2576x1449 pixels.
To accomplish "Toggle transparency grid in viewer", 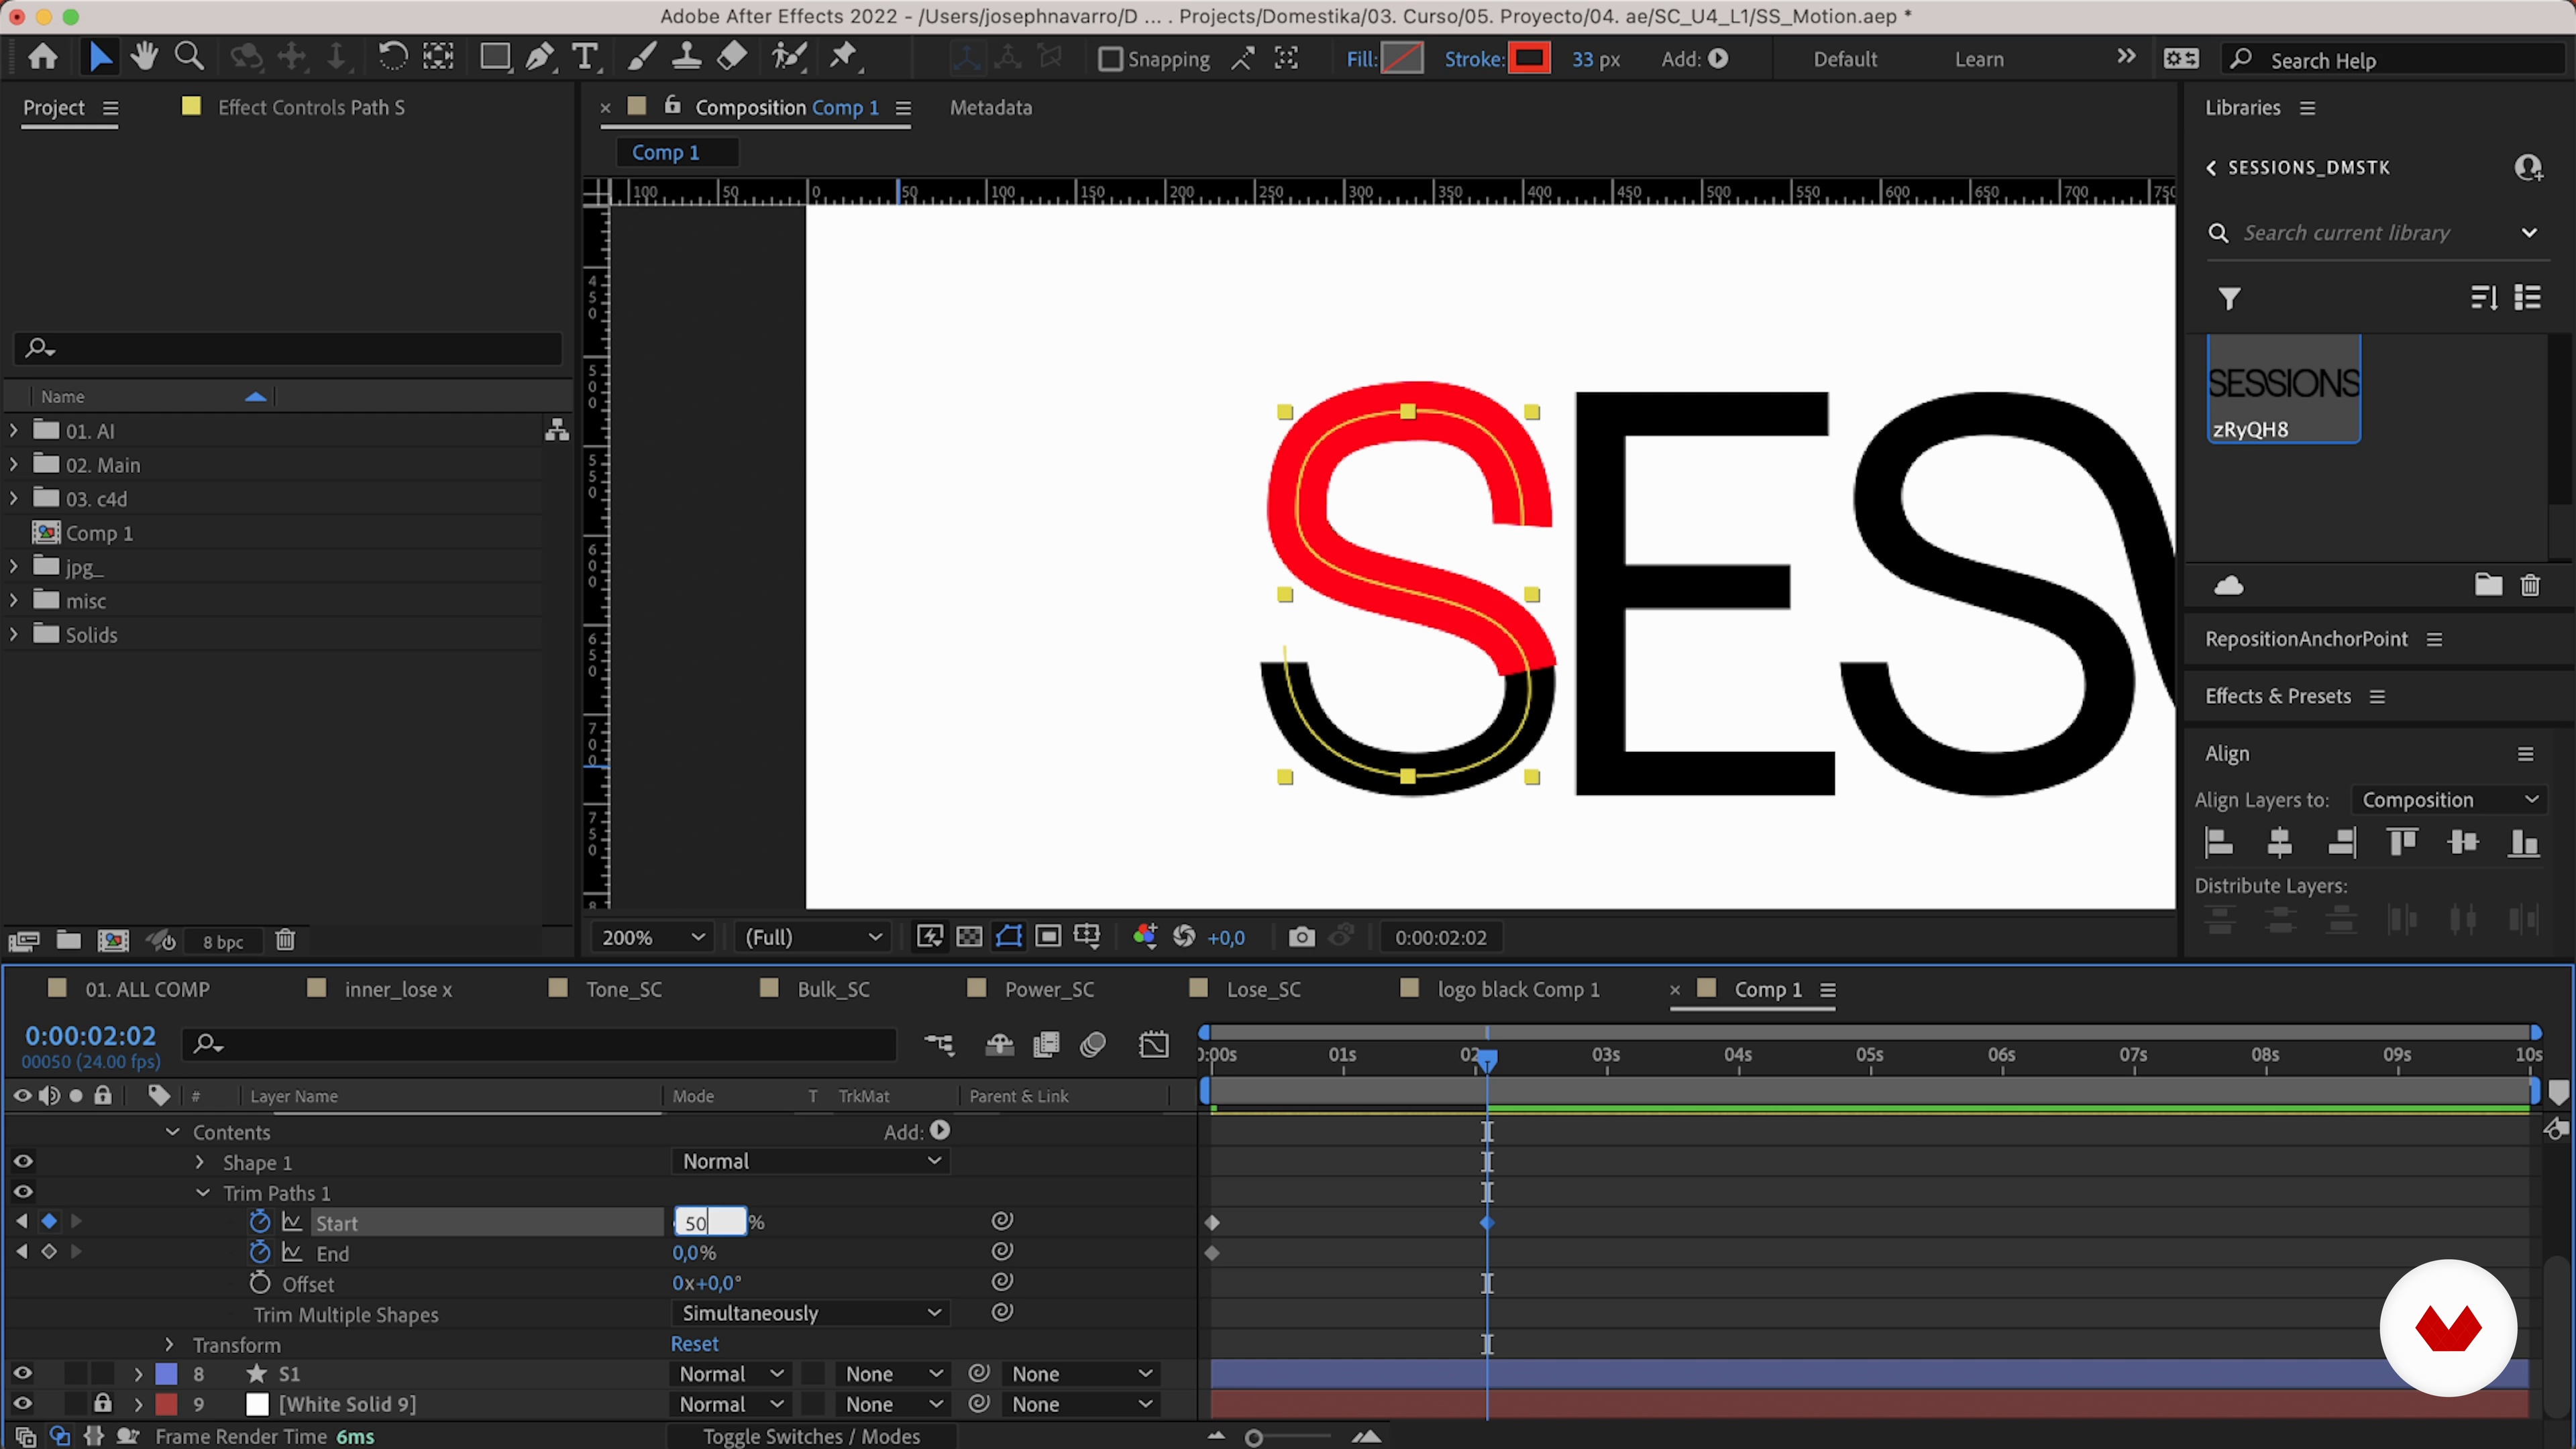I will click(x=969, y=937).
